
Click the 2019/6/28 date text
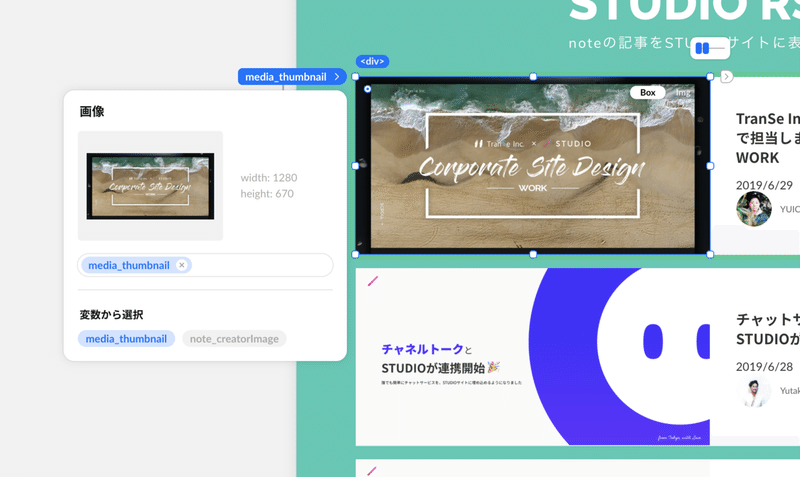(764, 366)
